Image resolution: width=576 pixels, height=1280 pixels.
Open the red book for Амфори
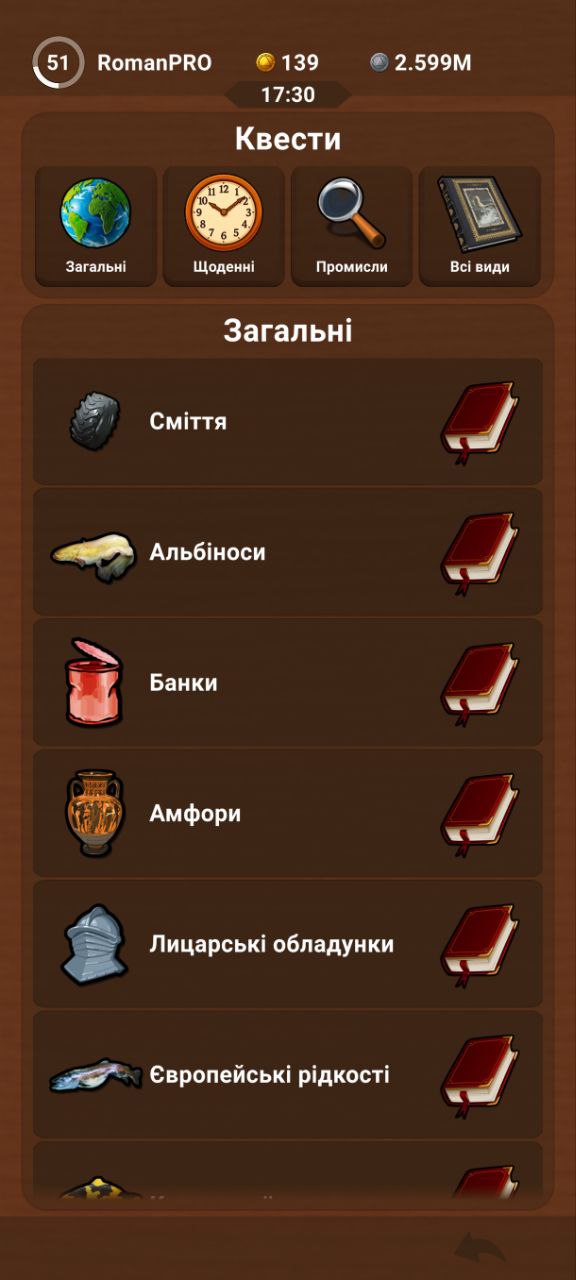tap(480, 815)
